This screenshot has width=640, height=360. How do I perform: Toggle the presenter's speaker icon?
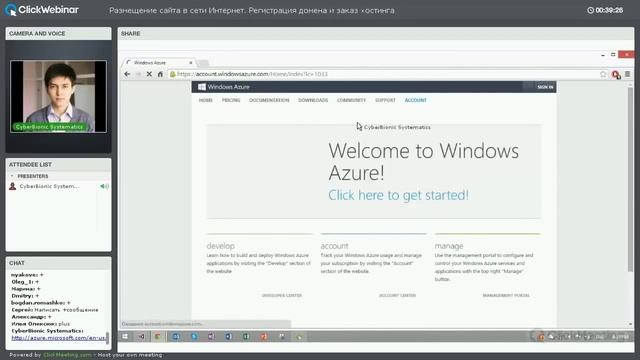[104, 186]
